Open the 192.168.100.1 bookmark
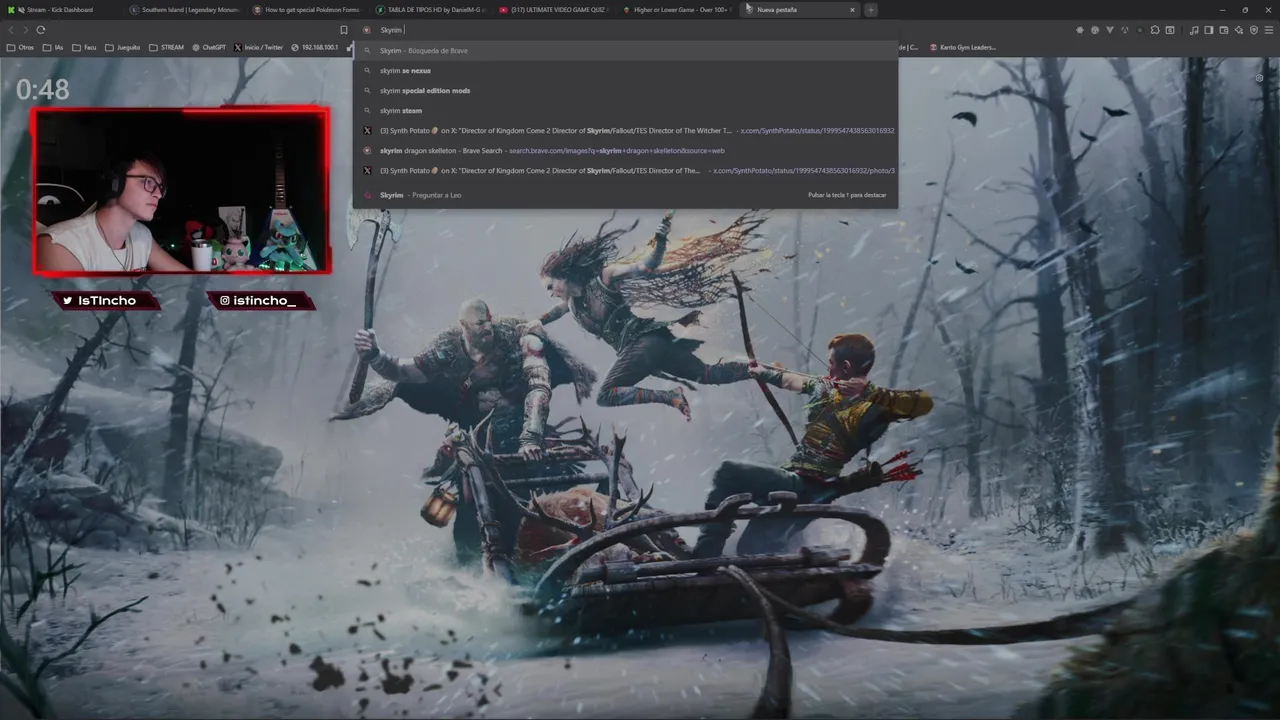The height and width of the screenshot is (720, 1280). [315, 47]
